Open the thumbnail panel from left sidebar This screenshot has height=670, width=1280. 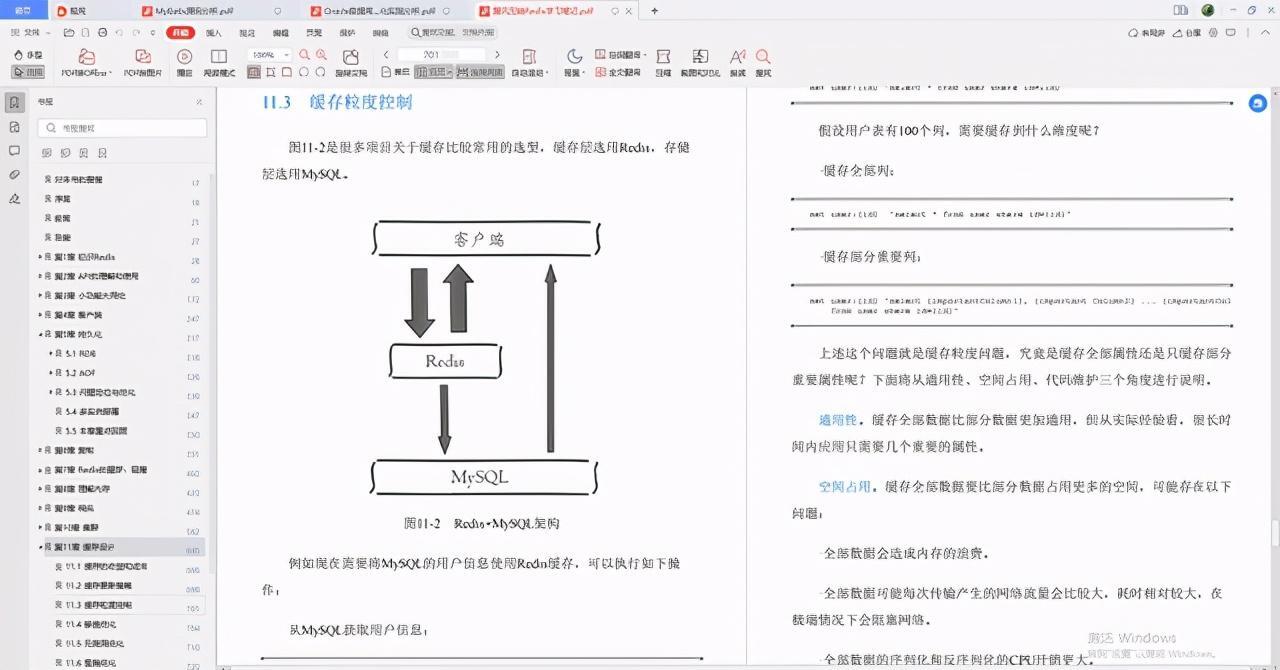click(x=14, y=127)
